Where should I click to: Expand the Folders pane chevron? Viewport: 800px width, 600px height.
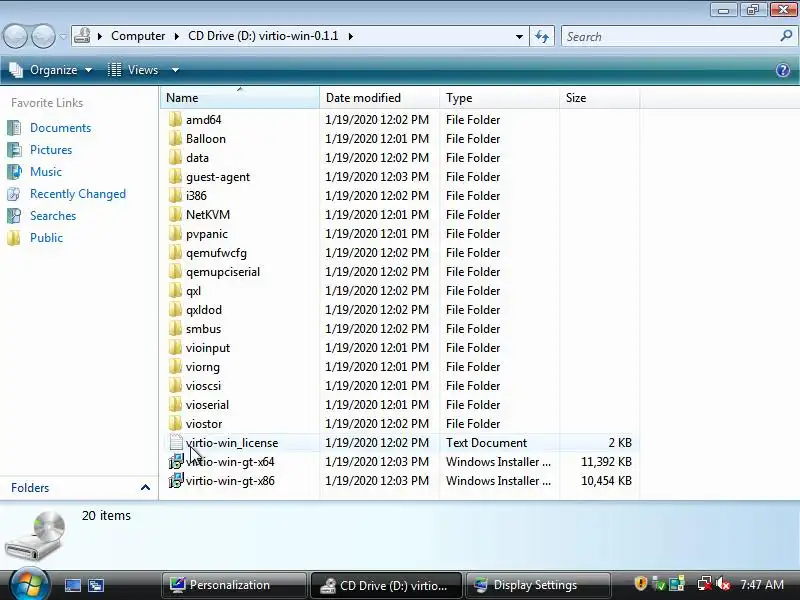[x=145, y=487]
